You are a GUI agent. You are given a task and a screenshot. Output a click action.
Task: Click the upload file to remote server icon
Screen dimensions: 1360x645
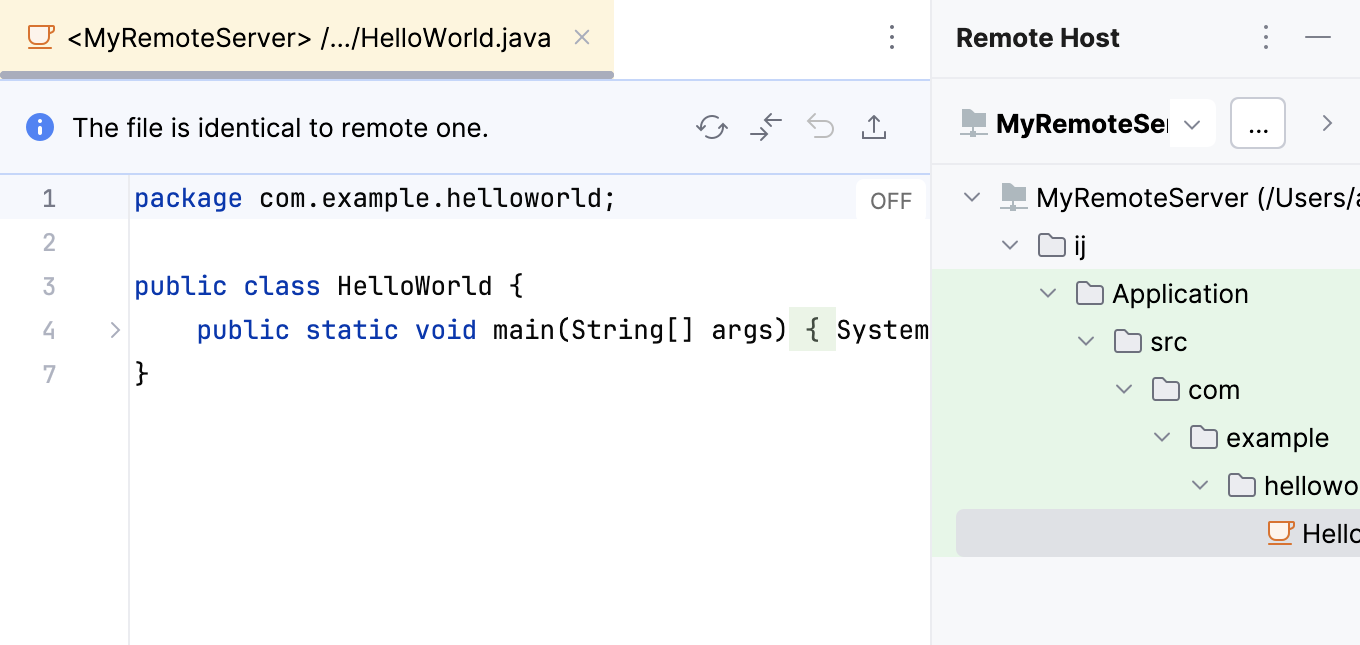[x=874, y=127]
